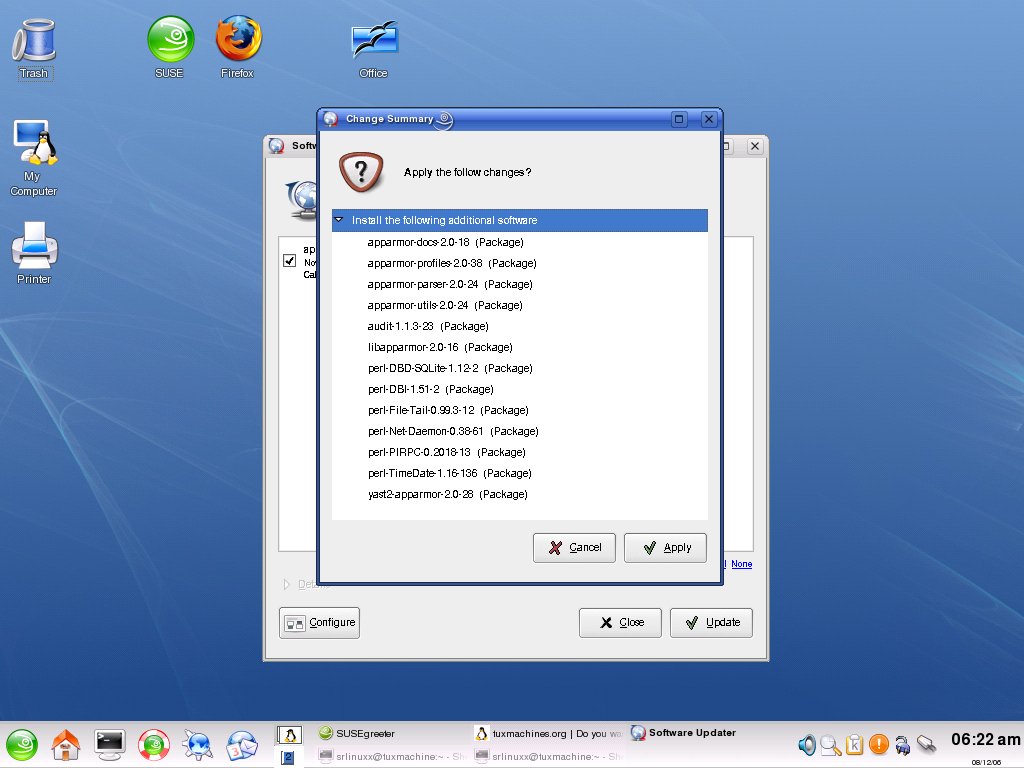This screenshot has height=768, width=1024.
Task: Select apparmor-profiles-2.0-38 package row
Action: click(519, 263)
